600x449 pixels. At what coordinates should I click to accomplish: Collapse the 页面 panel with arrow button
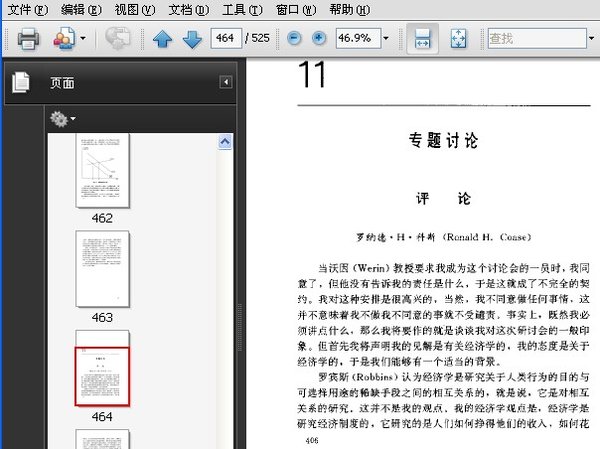pyautogui.click(x=226, y=82)
